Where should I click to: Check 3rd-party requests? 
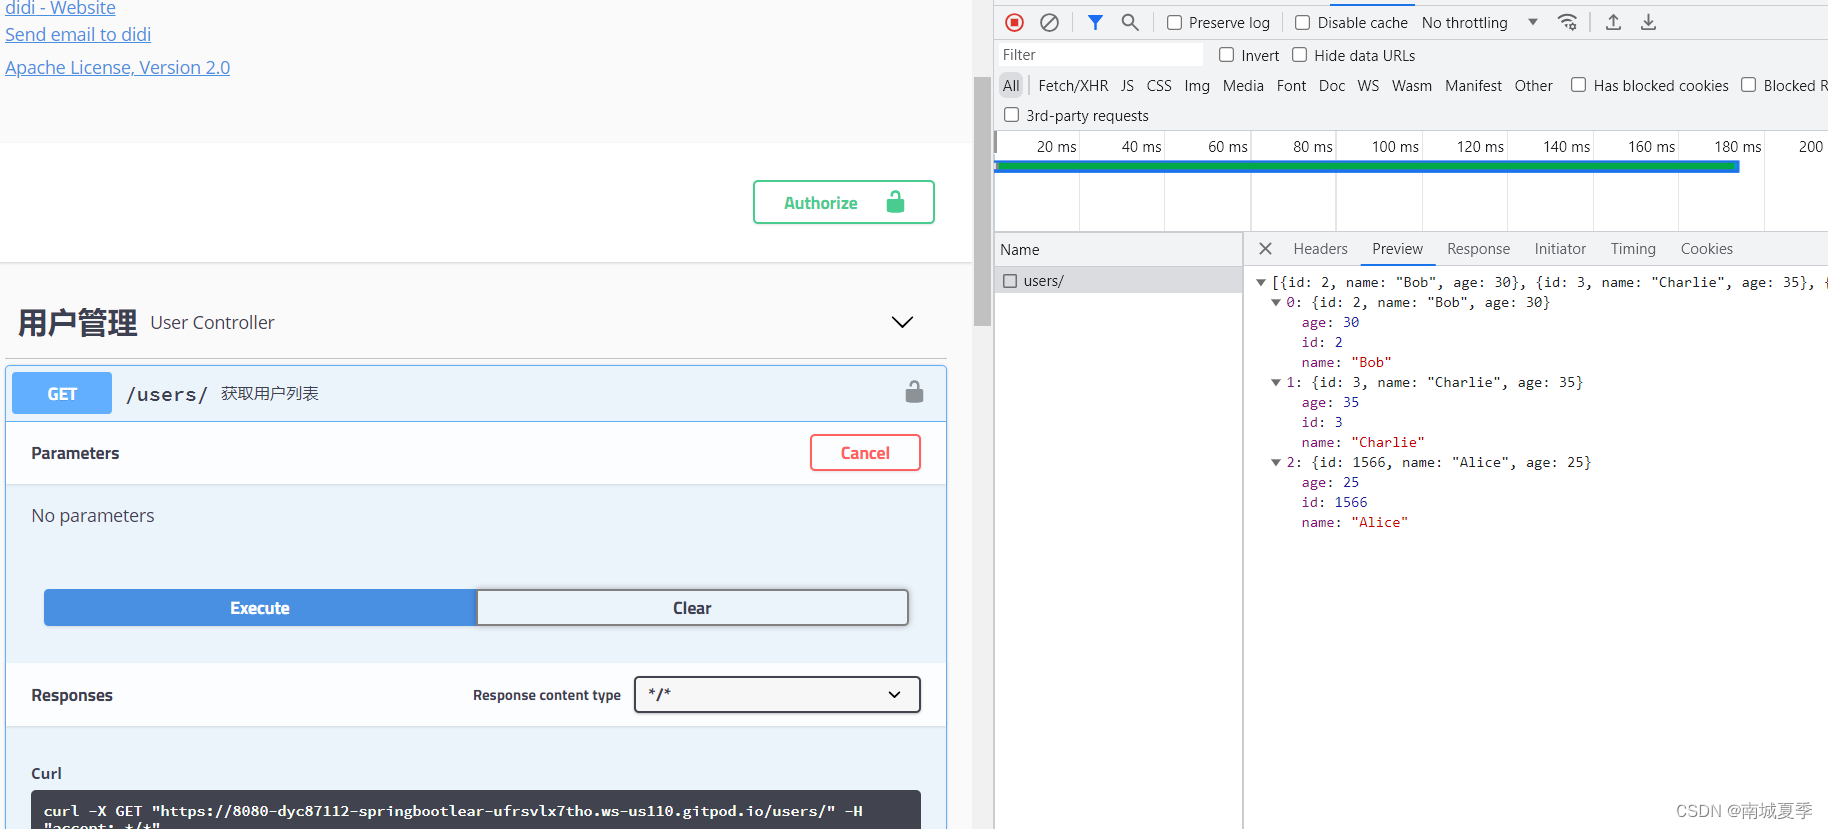click(x=1011, y=115)
